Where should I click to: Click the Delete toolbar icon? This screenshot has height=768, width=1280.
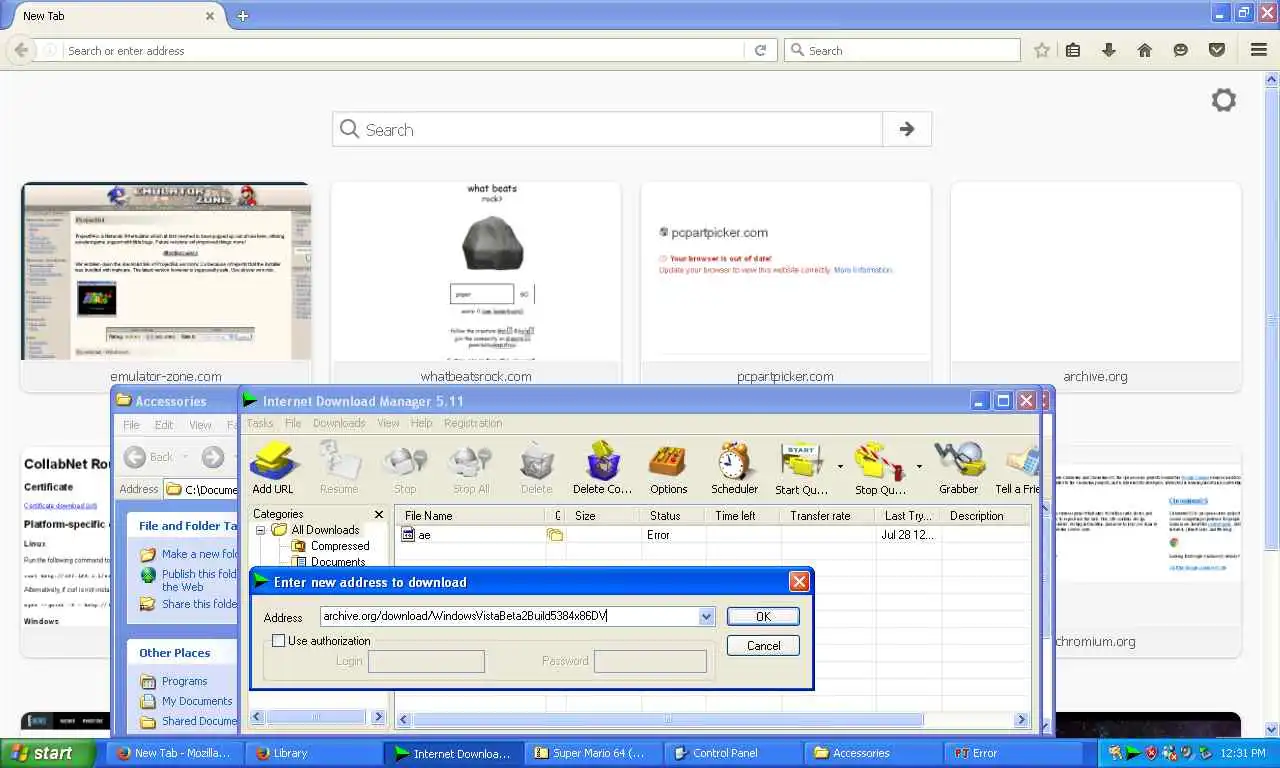point(537,469)
